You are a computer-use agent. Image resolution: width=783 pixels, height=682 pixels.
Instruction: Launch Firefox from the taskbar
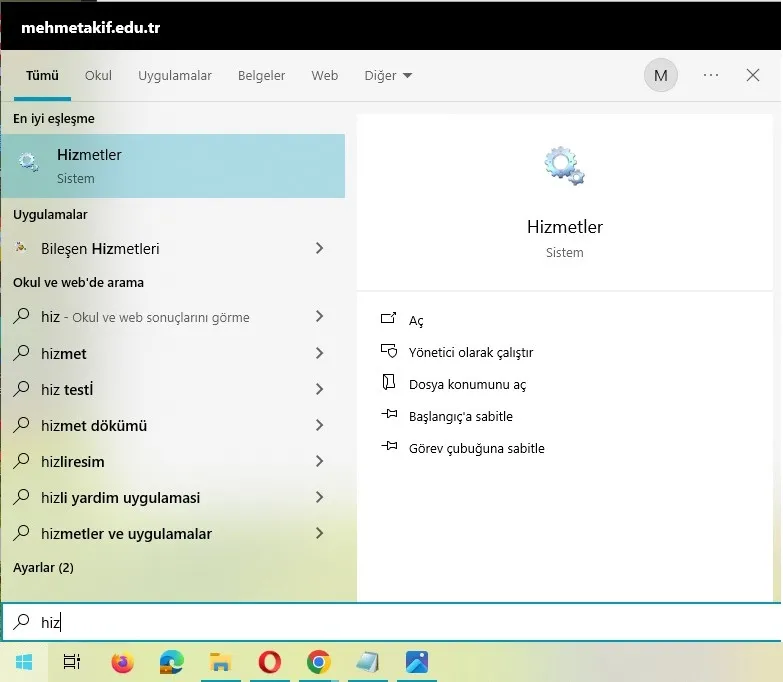(x=122, y=662)
